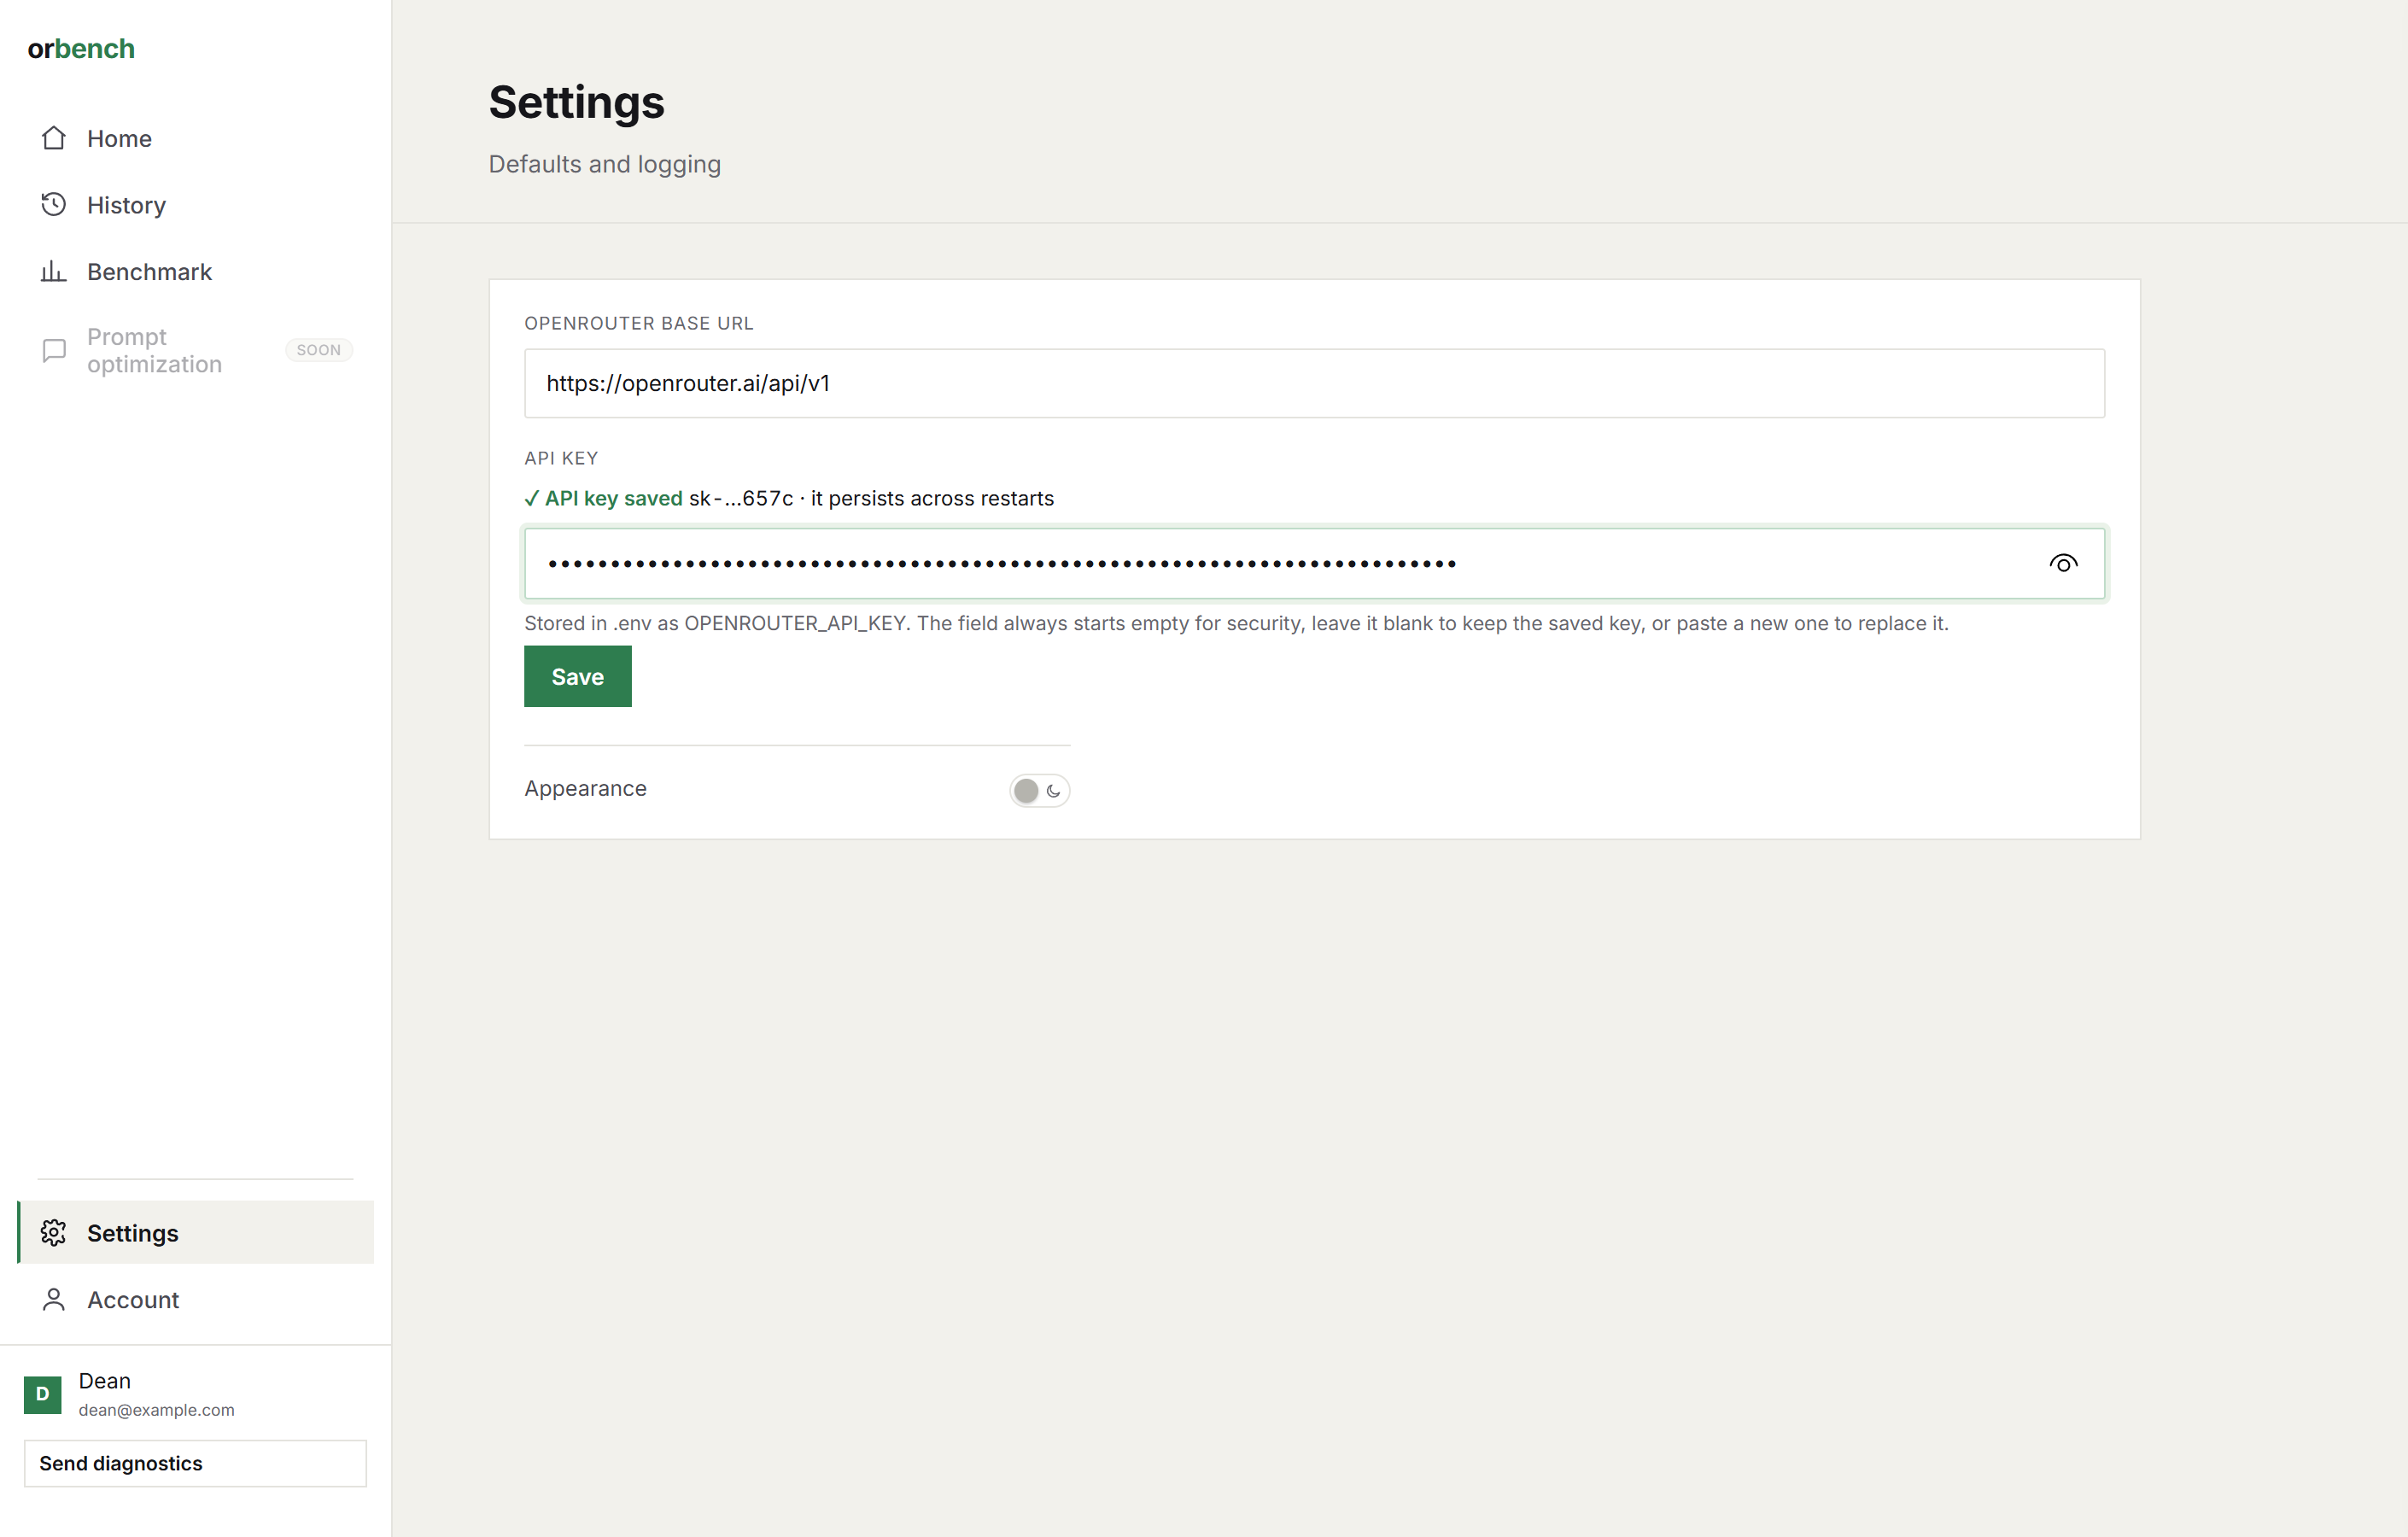Image resolution: width=2408 pixels, height=1537 pixels.
Task: Click the OPENROUTER BASE URL label
Action: pos(638,323)
